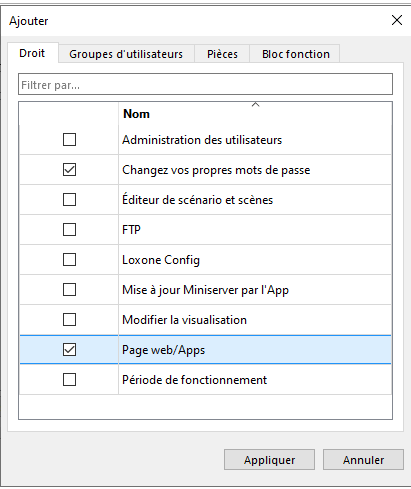
Task: Go to the Droit tab
Action: [32, 53]
